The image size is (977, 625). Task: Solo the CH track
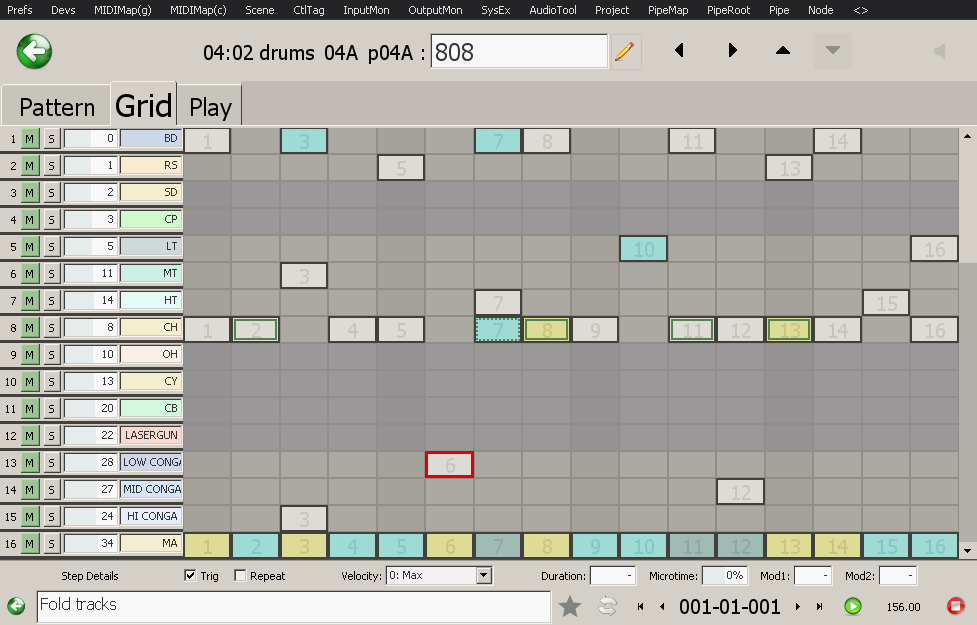(x=50, y=328)
